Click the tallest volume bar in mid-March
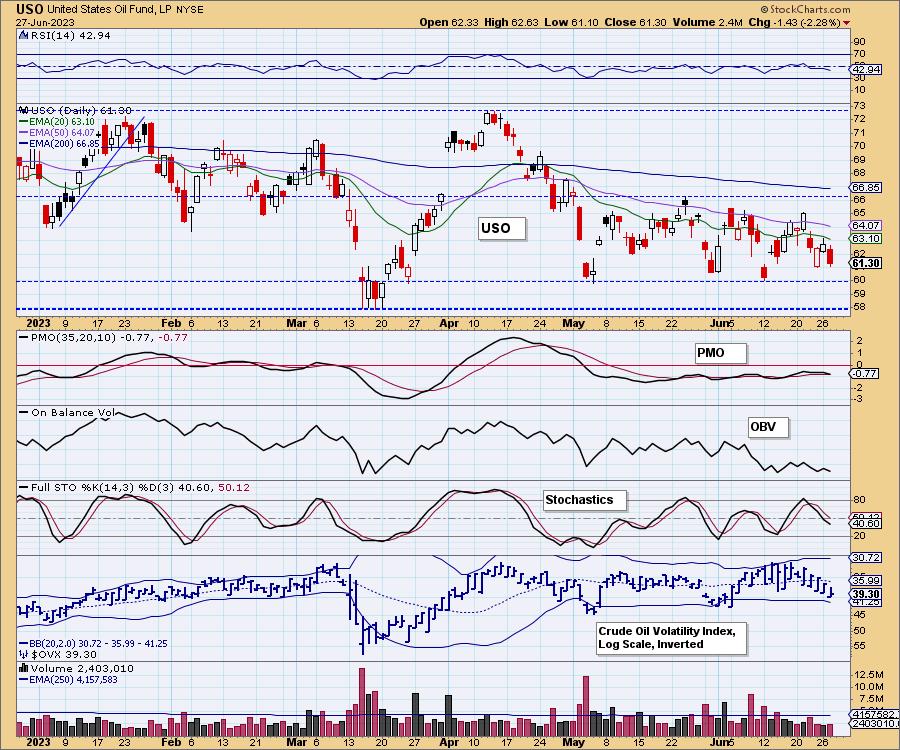900x750 pixels. pos(362,702)
